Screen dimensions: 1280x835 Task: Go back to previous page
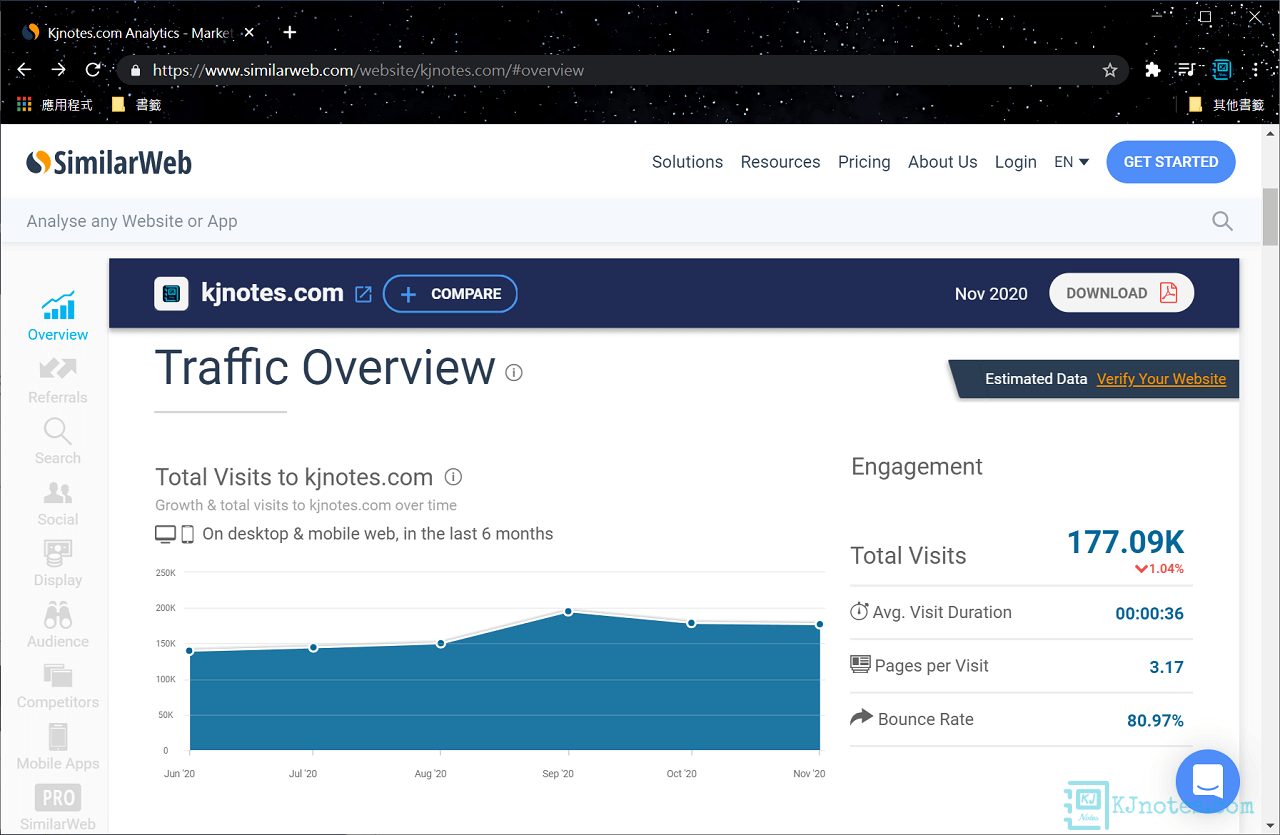click(25, 70)
